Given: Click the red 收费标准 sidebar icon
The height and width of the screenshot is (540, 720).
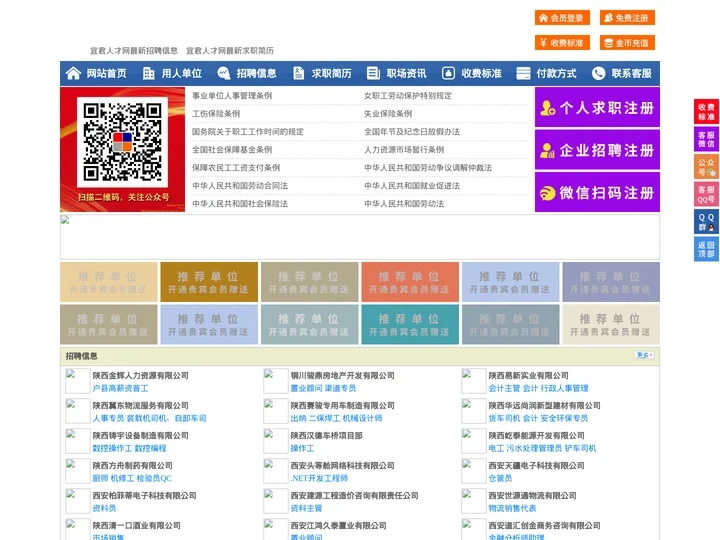Looking at the screenshot, I should (x=706, y=111).
